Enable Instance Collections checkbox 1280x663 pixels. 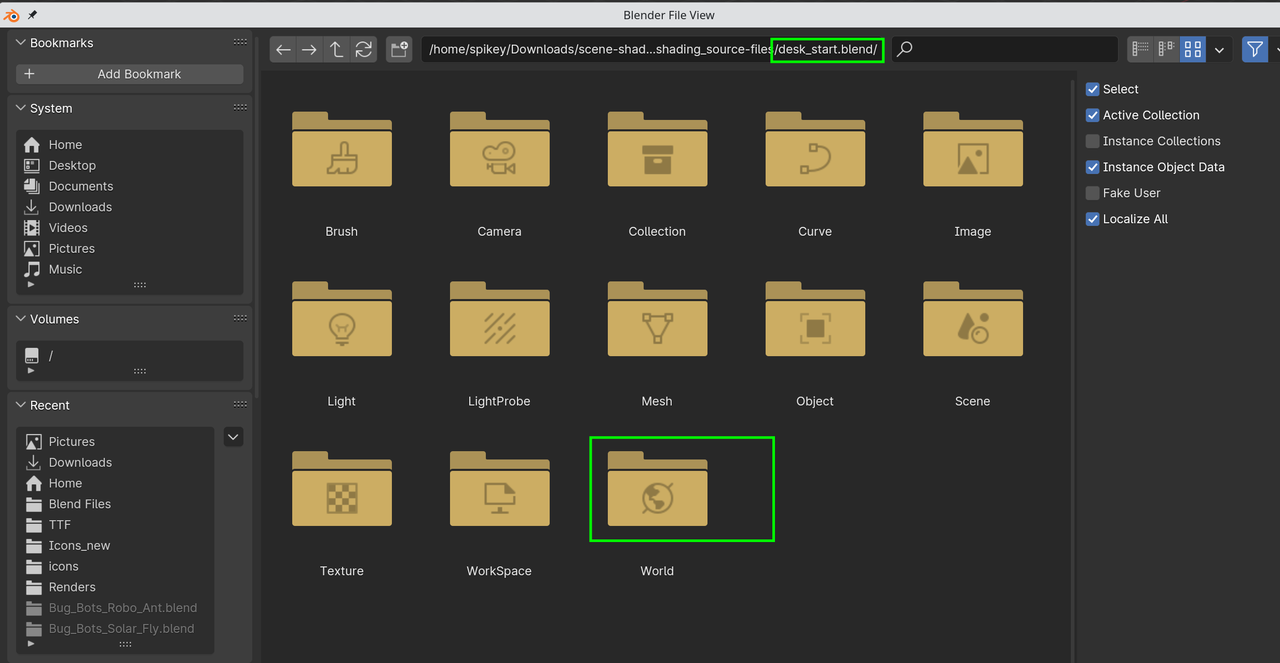(1093, 141)
